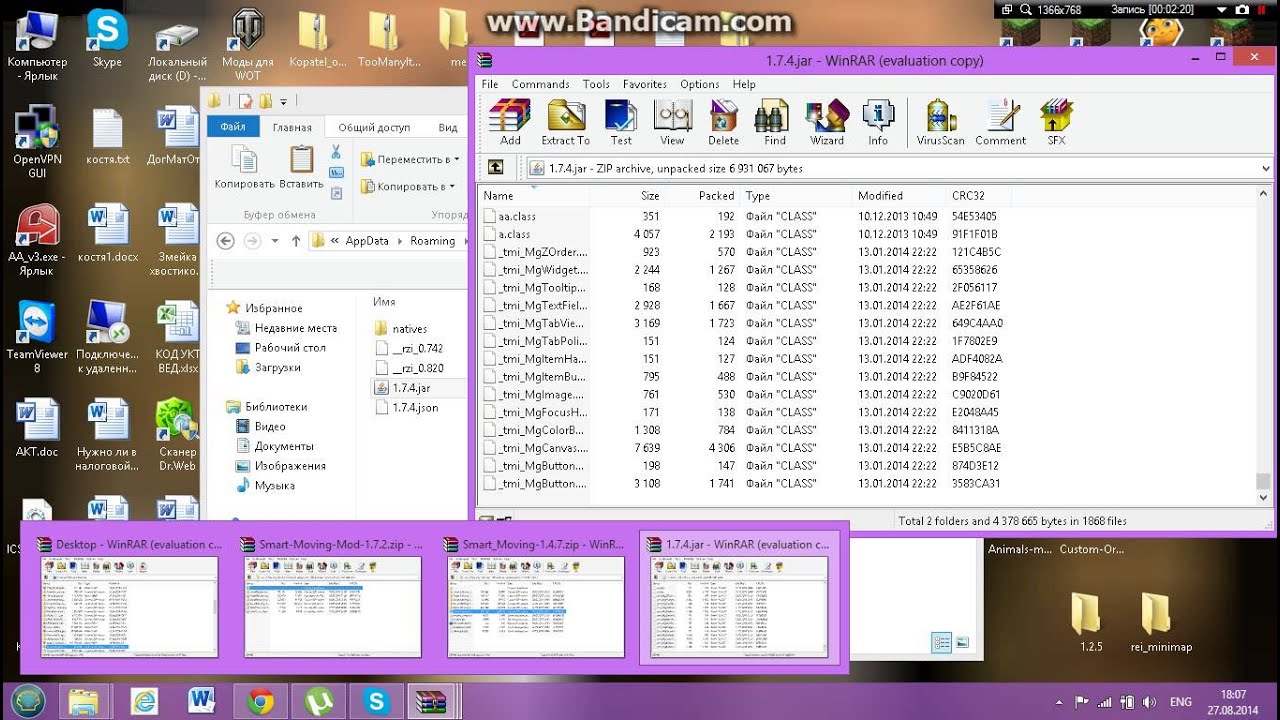This screenshot has height=720, width=1280.
Task: Go up one folder level in WinRAR
Action: point(495,168)
